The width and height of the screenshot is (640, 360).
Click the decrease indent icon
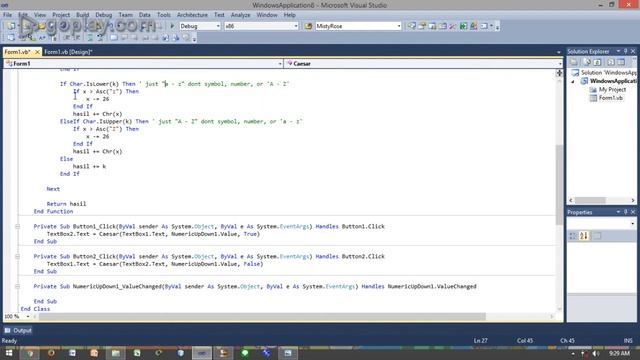(x=67, y=38)
